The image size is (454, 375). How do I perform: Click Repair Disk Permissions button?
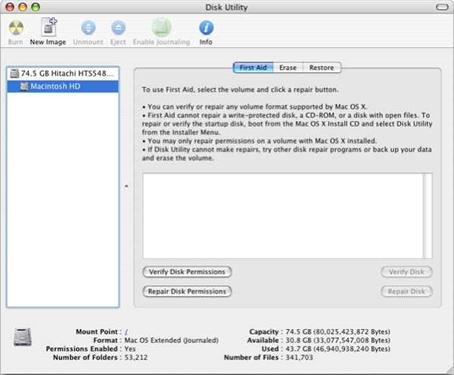click(x=187, y=291)
